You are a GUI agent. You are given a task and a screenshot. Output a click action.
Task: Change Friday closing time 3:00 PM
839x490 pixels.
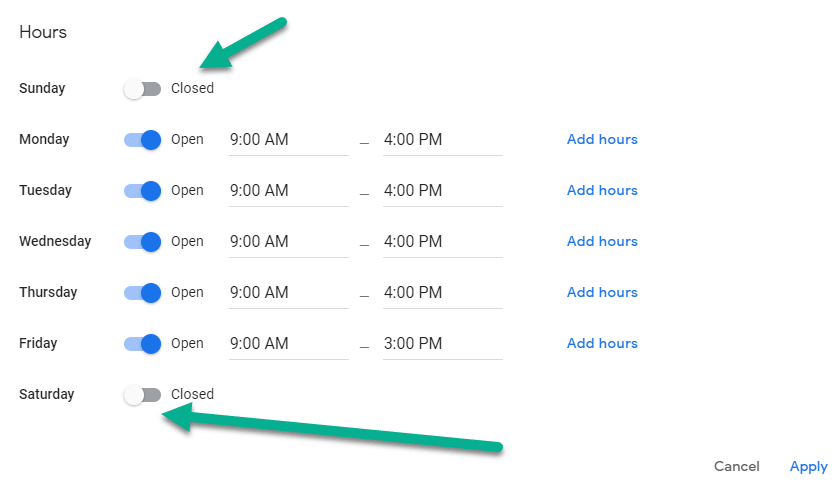pos(442,344)
